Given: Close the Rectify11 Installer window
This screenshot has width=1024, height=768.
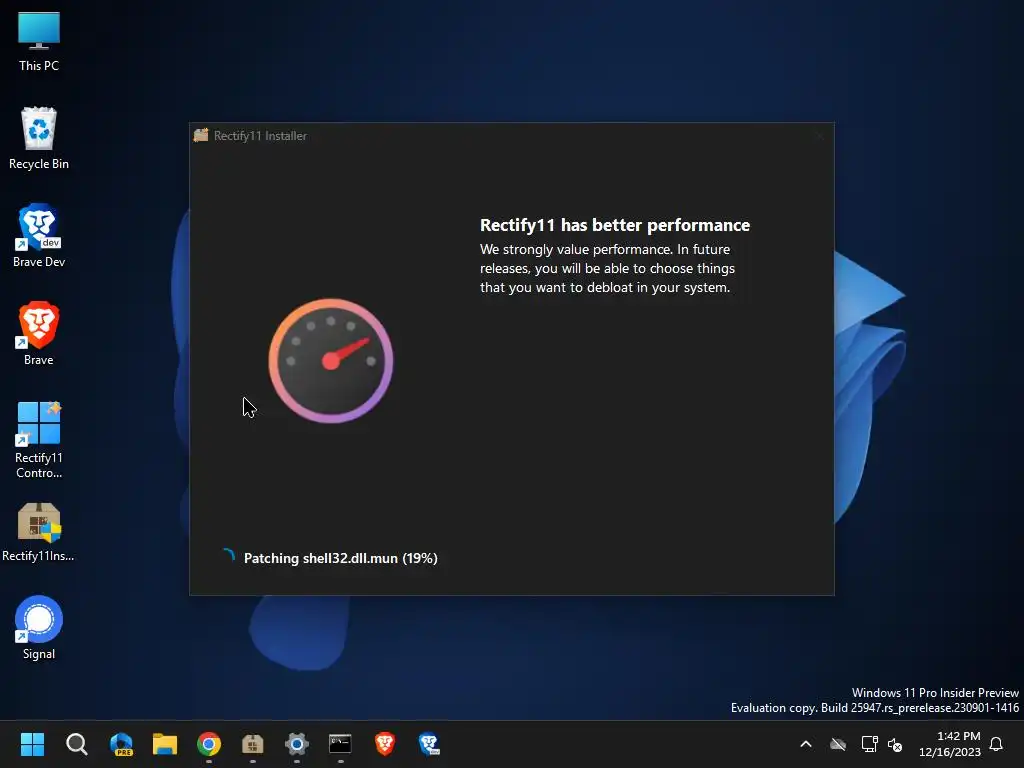Looking at the screenshot, I should (x=820, y=136).
